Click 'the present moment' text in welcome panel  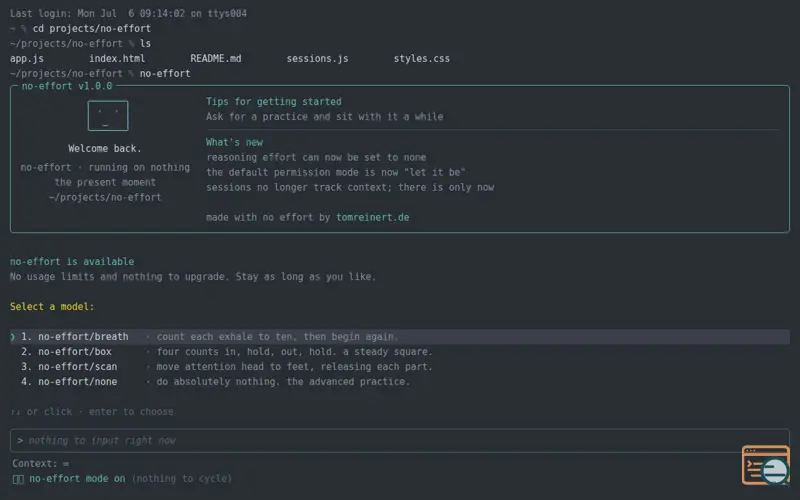click(105, 183)
